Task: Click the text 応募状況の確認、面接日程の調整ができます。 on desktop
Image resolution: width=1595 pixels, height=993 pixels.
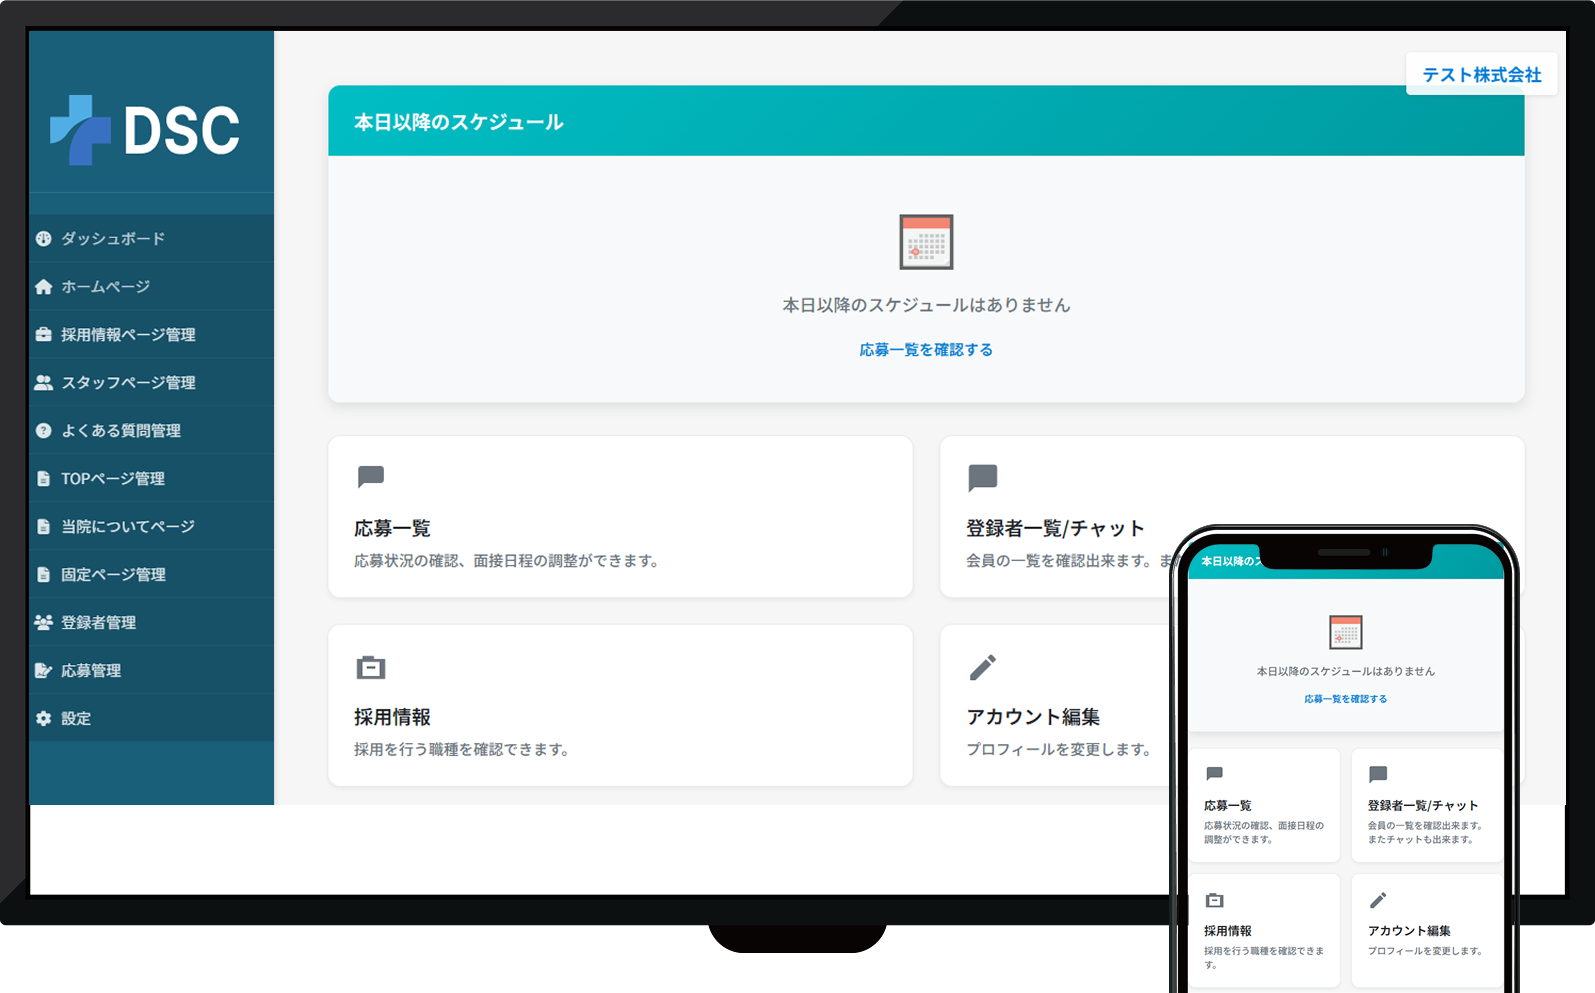Action: [508, 561]
